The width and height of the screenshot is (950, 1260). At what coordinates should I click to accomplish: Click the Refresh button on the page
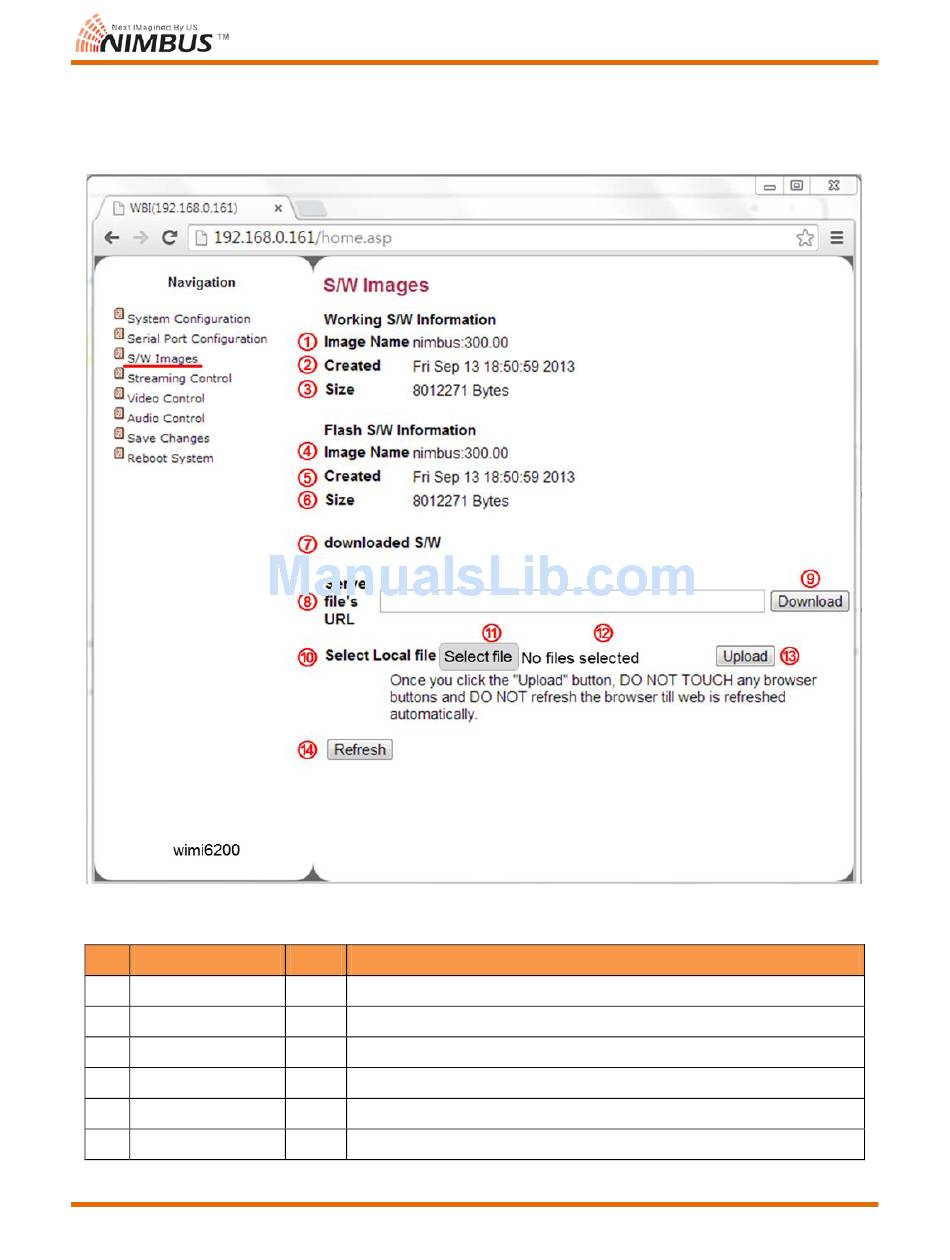click(360, 750)
